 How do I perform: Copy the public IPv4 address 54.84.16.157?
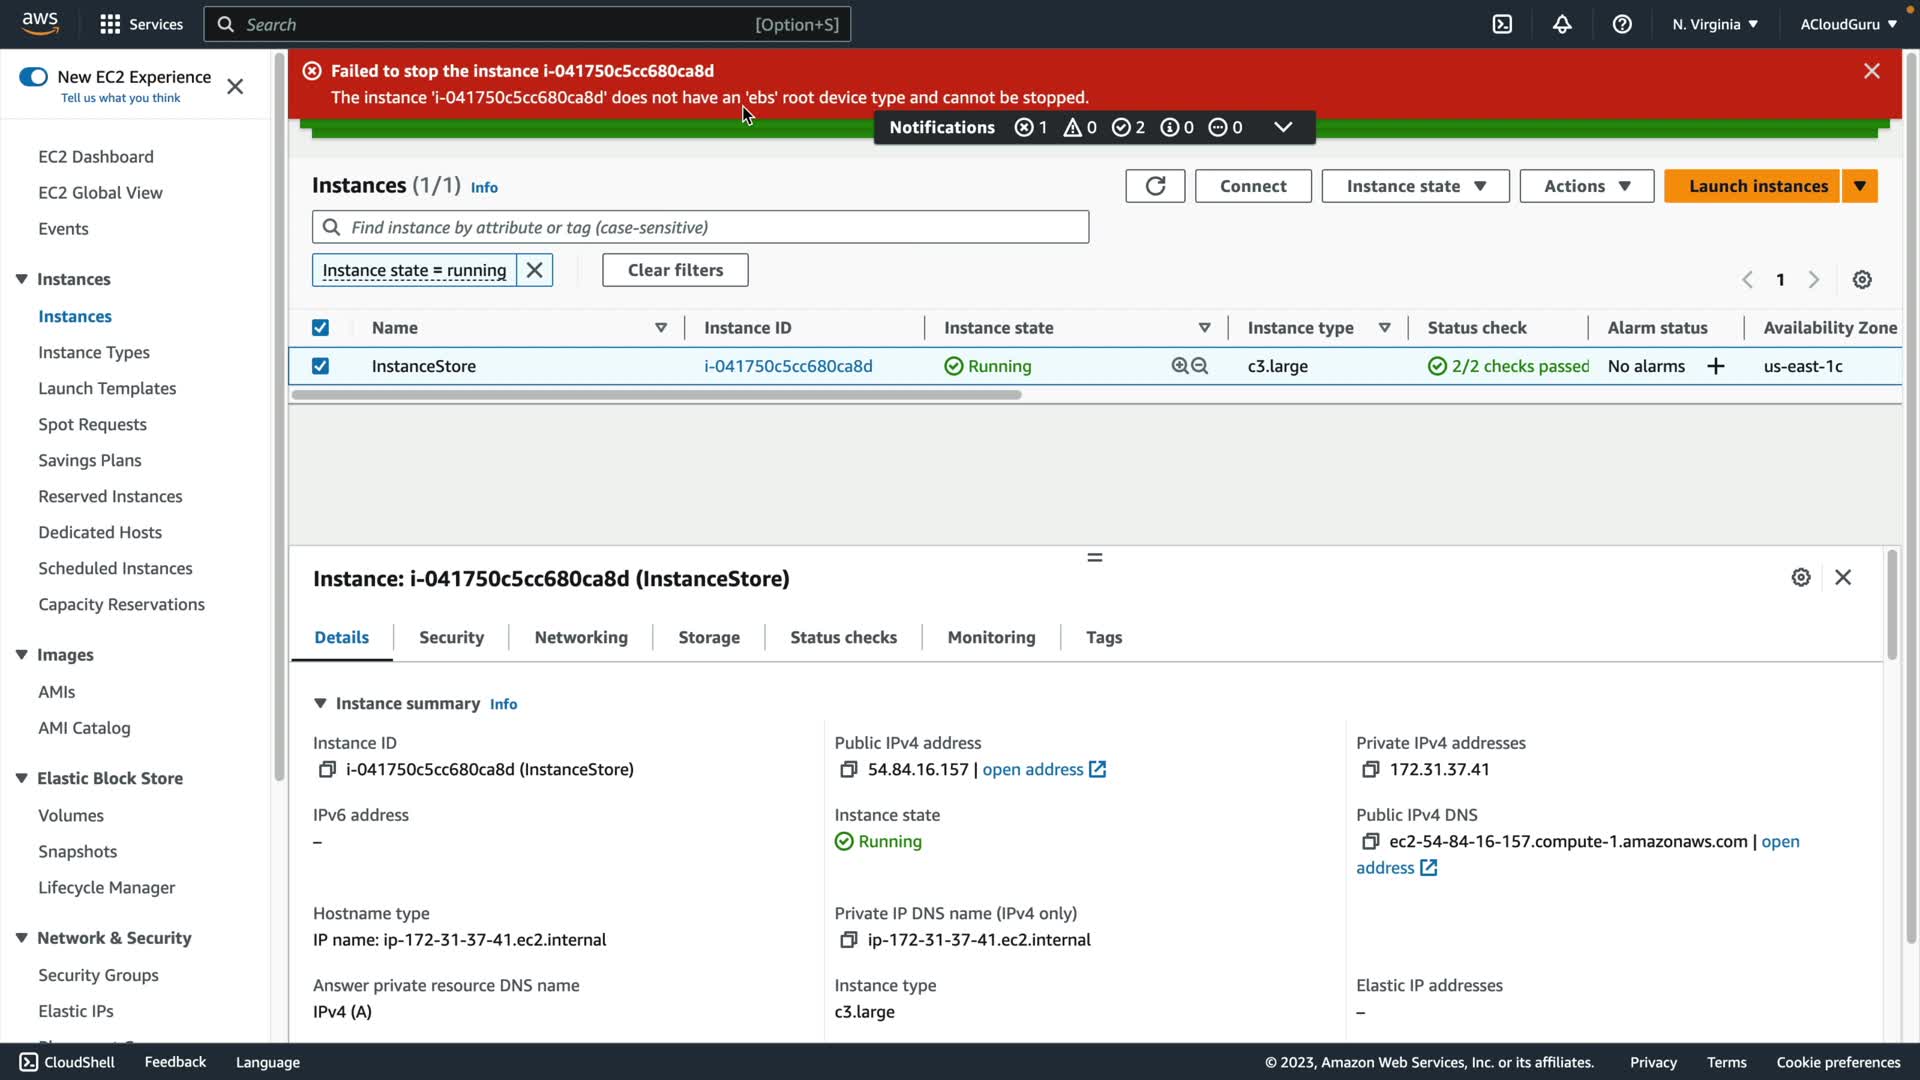(x=849, y=769)
